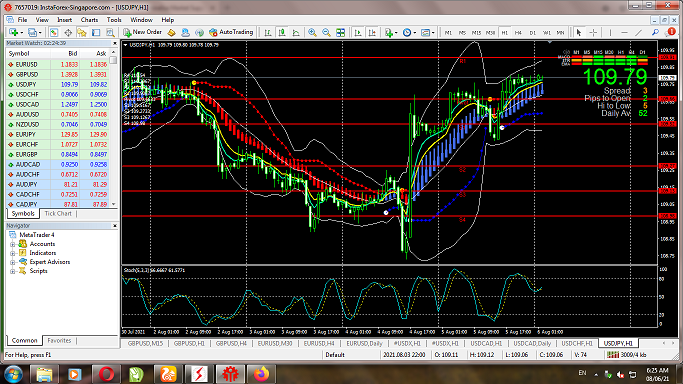Open the Strategy Tester icon

[x=110, y=33]
